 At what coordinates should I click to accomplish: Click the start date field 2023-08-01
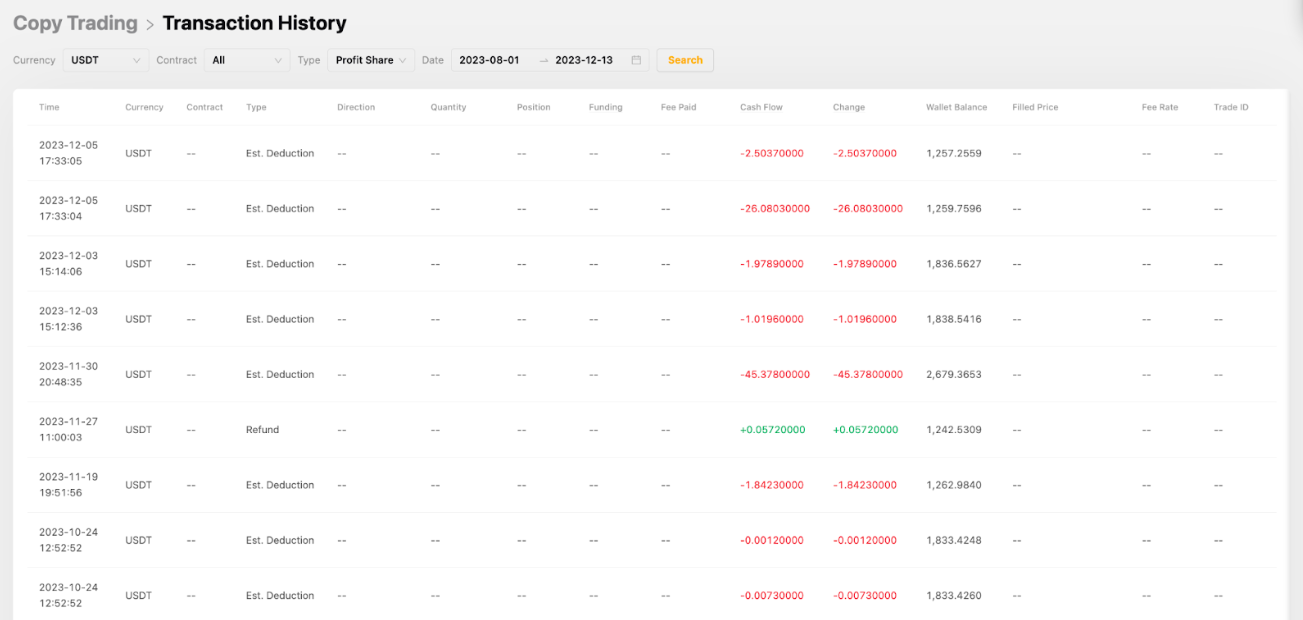[489, 60]
